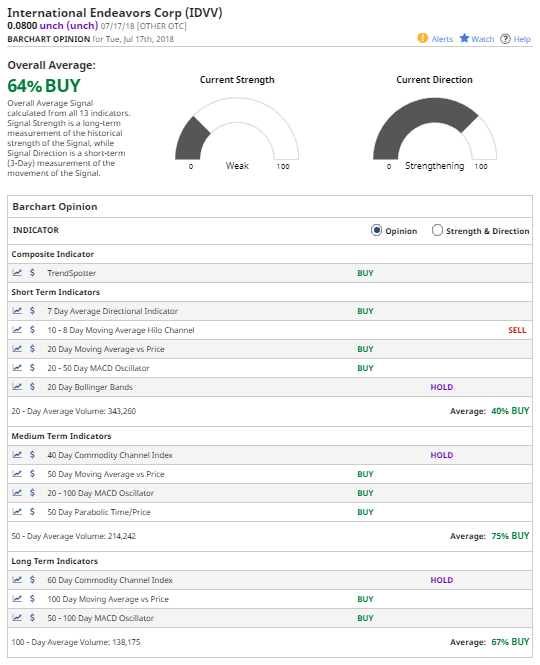The image size is (540, 665).
Task: Open the Alerts link
Action: 442,39
